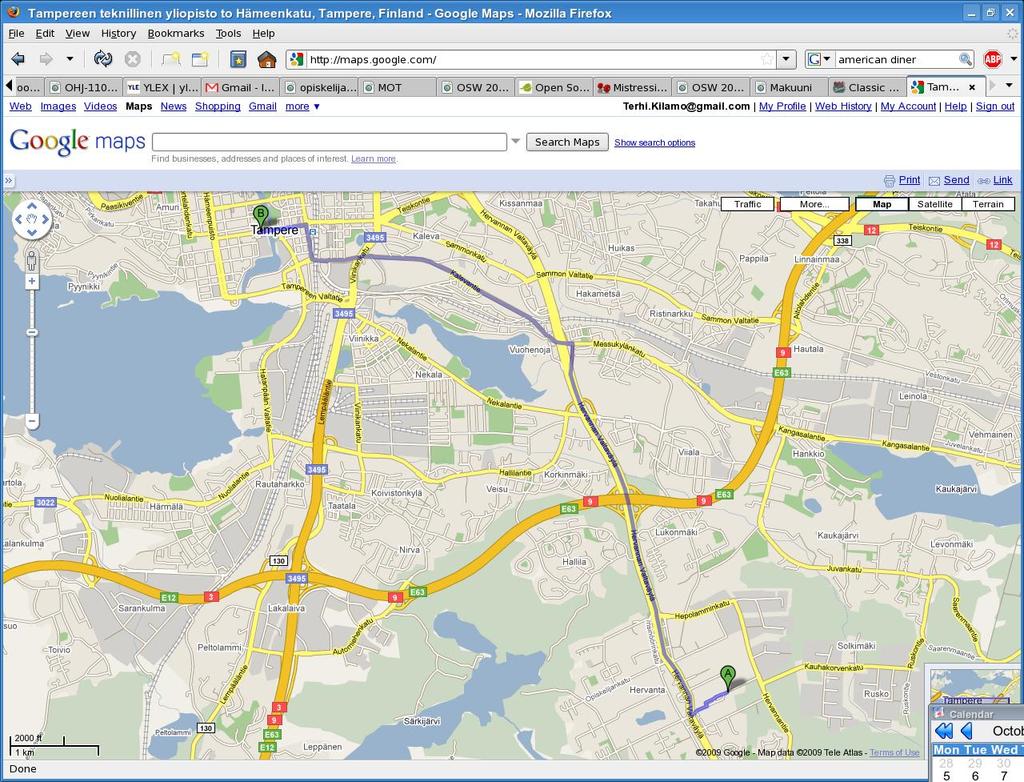The width and height of the screenshot is (1024, 782).
Task: Open the More... map layers menu
Action: (x=814, y=204)
